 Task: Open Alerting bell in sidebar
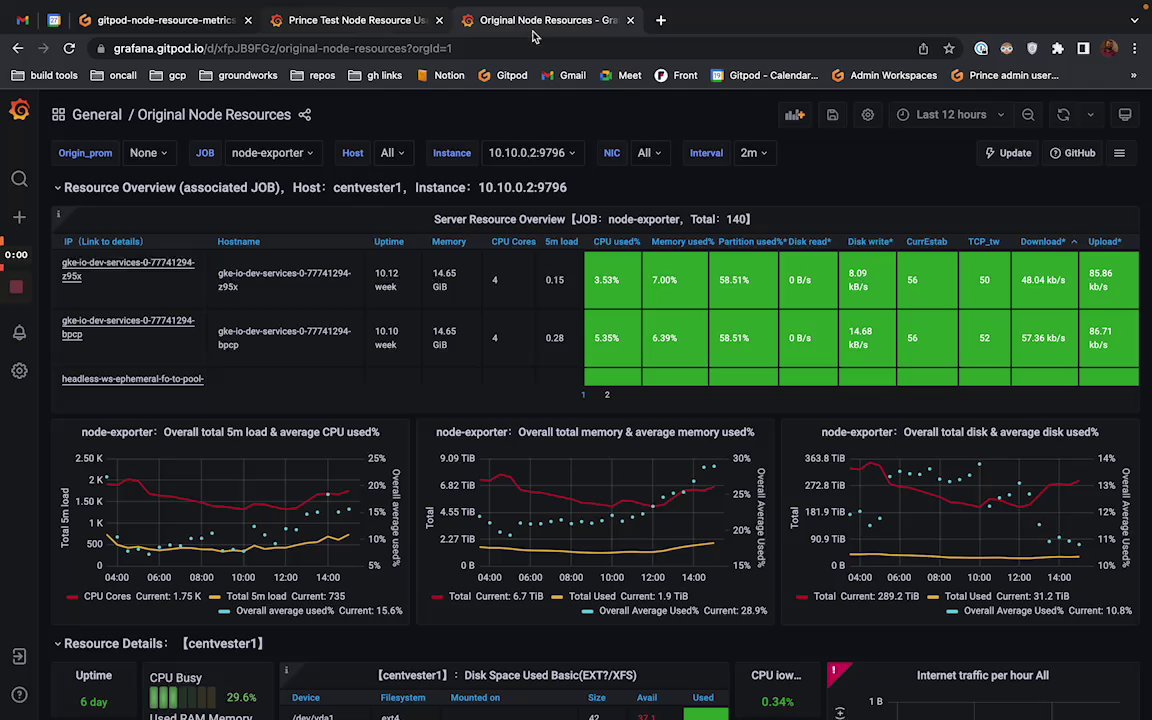[x=20, y=333]
